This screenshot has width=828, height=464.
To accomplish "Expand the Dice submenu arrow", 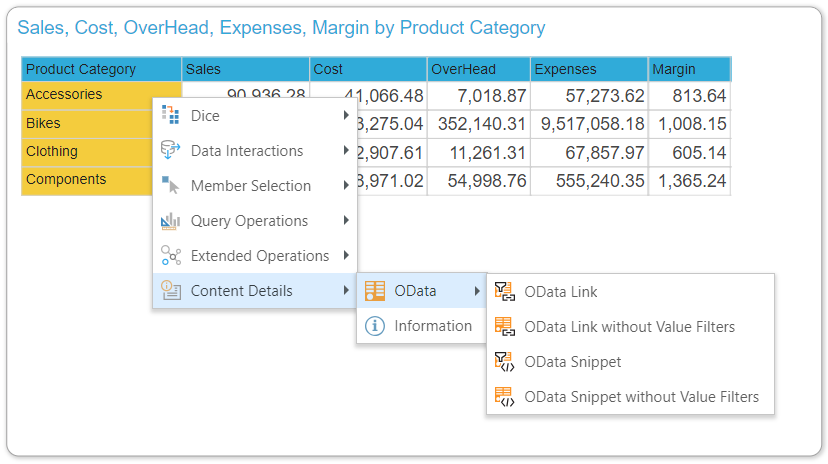I will [346, 116].
